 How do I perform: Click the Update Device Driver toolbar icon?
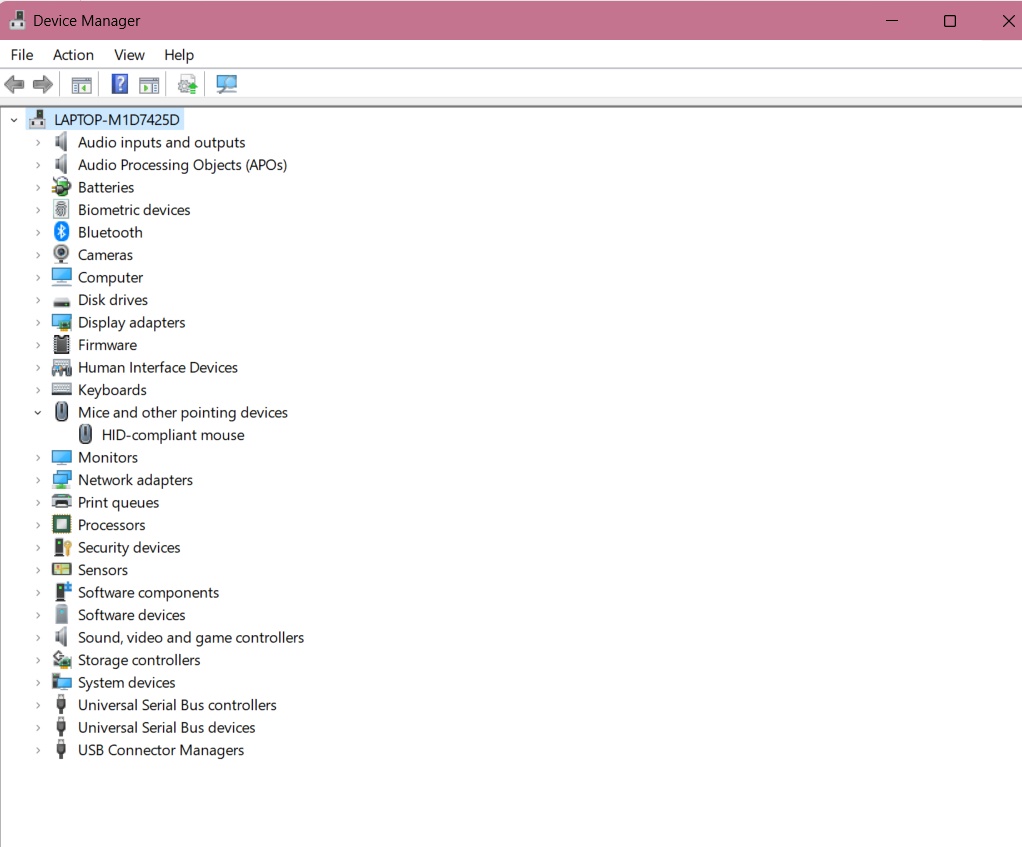pyautogui.click(x=188, y=84)
